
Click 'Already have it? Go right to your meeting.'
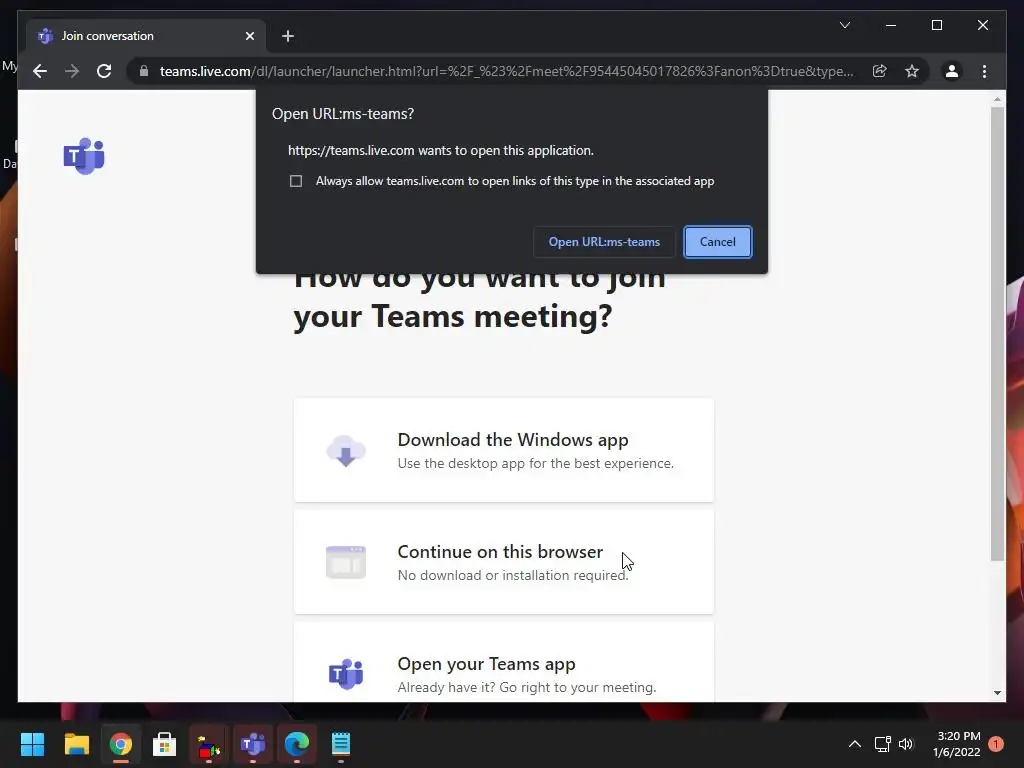pyautogui.click(x=527, y=687)
